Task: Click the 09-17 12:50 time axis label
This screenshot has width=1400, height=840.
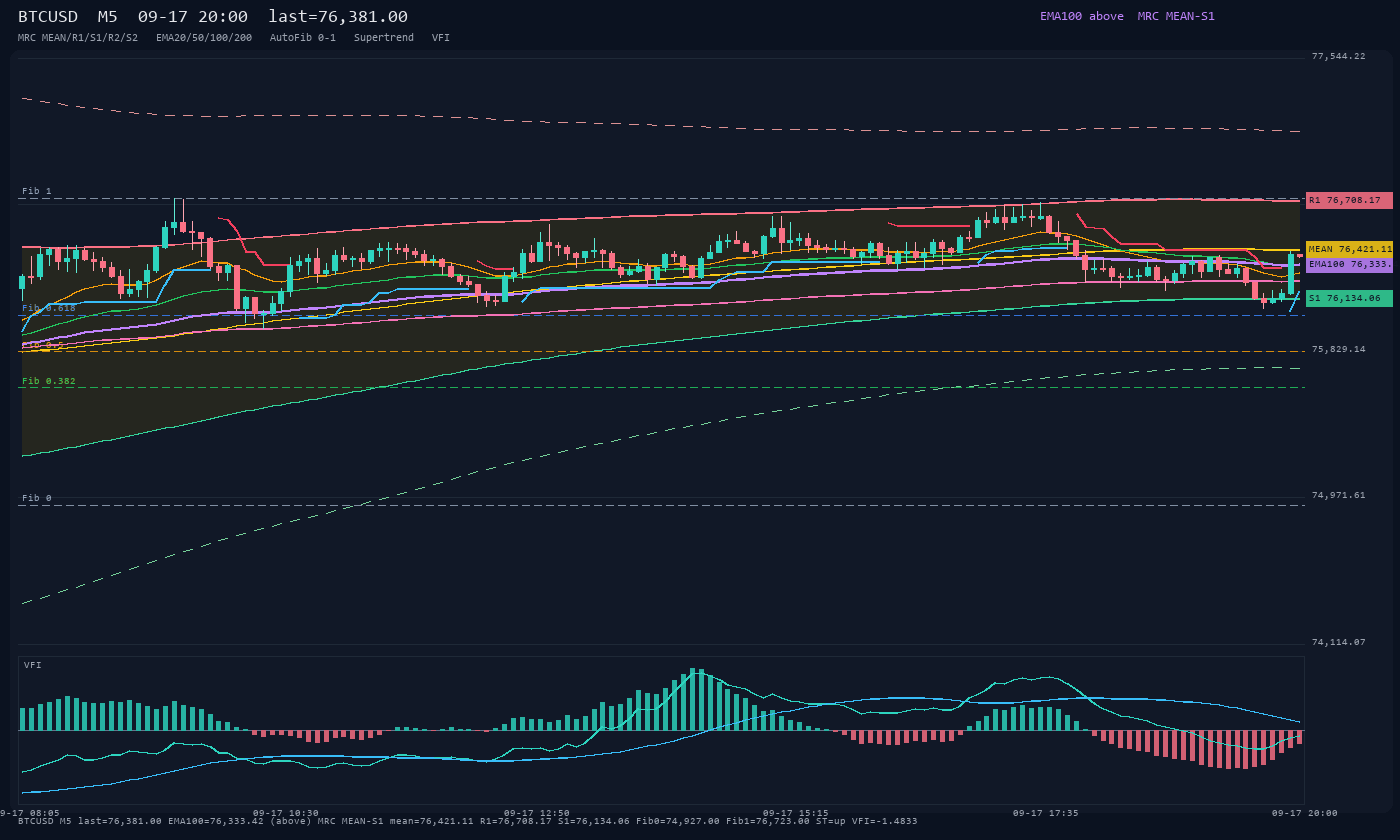Action: [537, 813]
